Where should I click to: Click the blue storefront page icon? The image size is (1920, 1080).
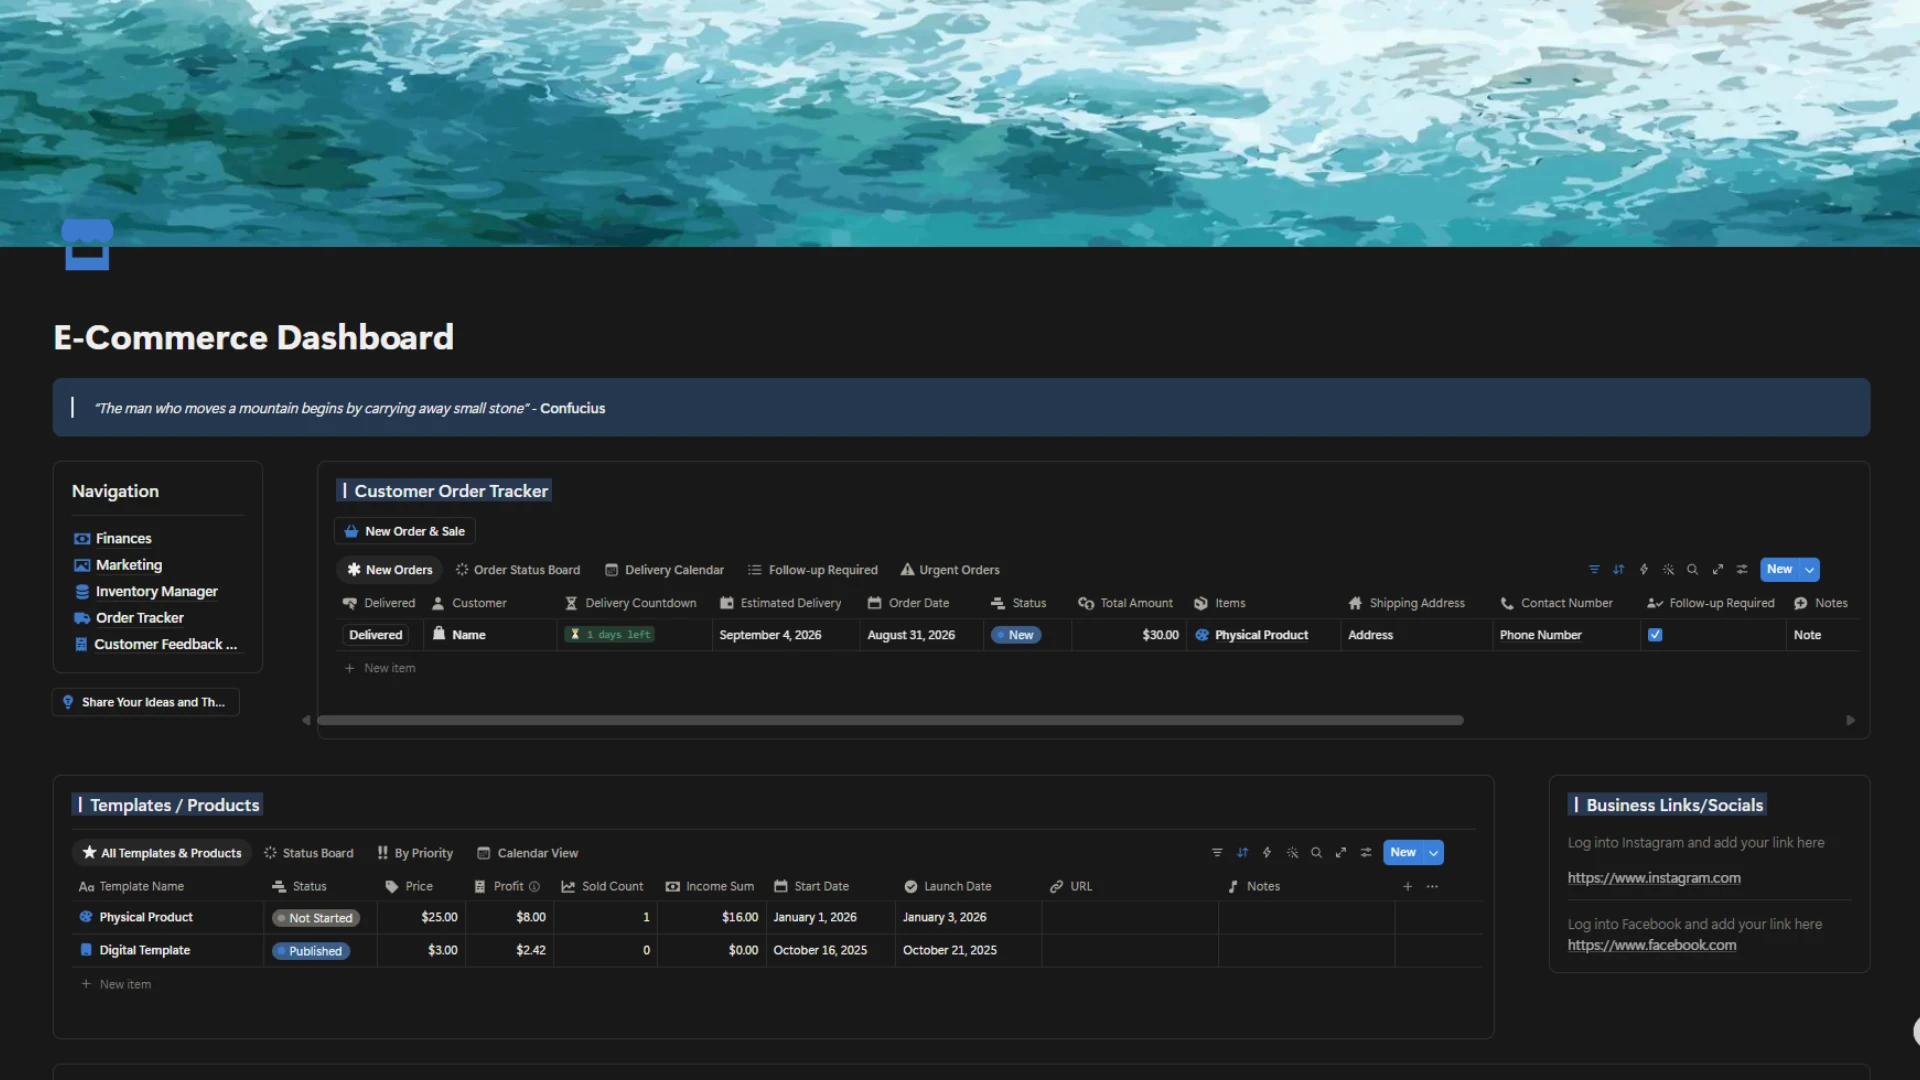[87, 245]
